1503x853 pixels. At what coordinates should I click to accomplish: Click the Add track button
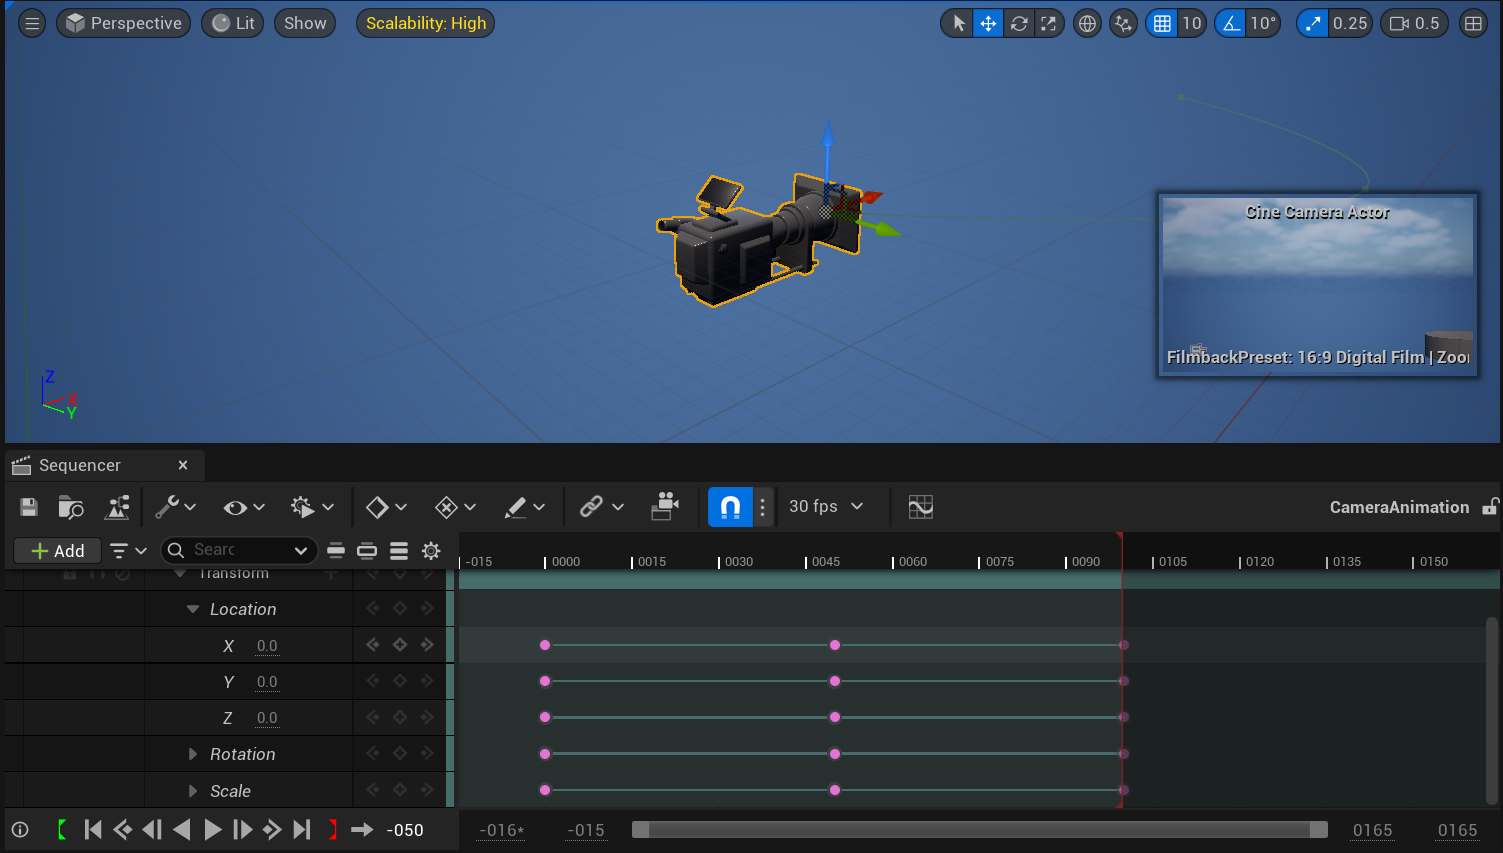coord(58,551)
